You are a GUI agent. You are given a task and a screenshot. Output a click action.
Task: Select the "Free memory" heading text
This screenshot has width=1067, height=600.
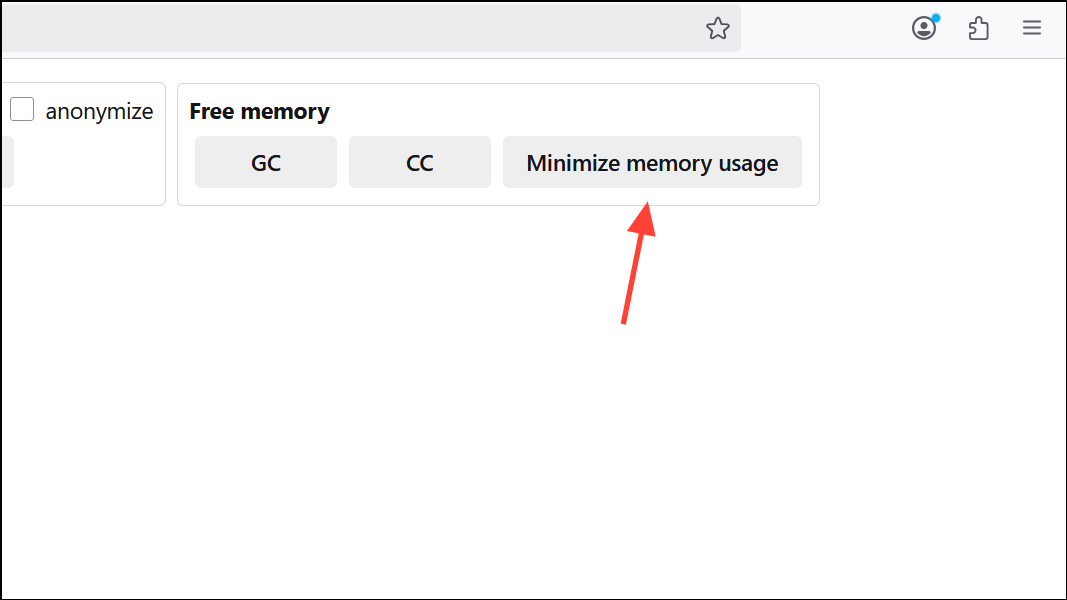pos(259,111)
